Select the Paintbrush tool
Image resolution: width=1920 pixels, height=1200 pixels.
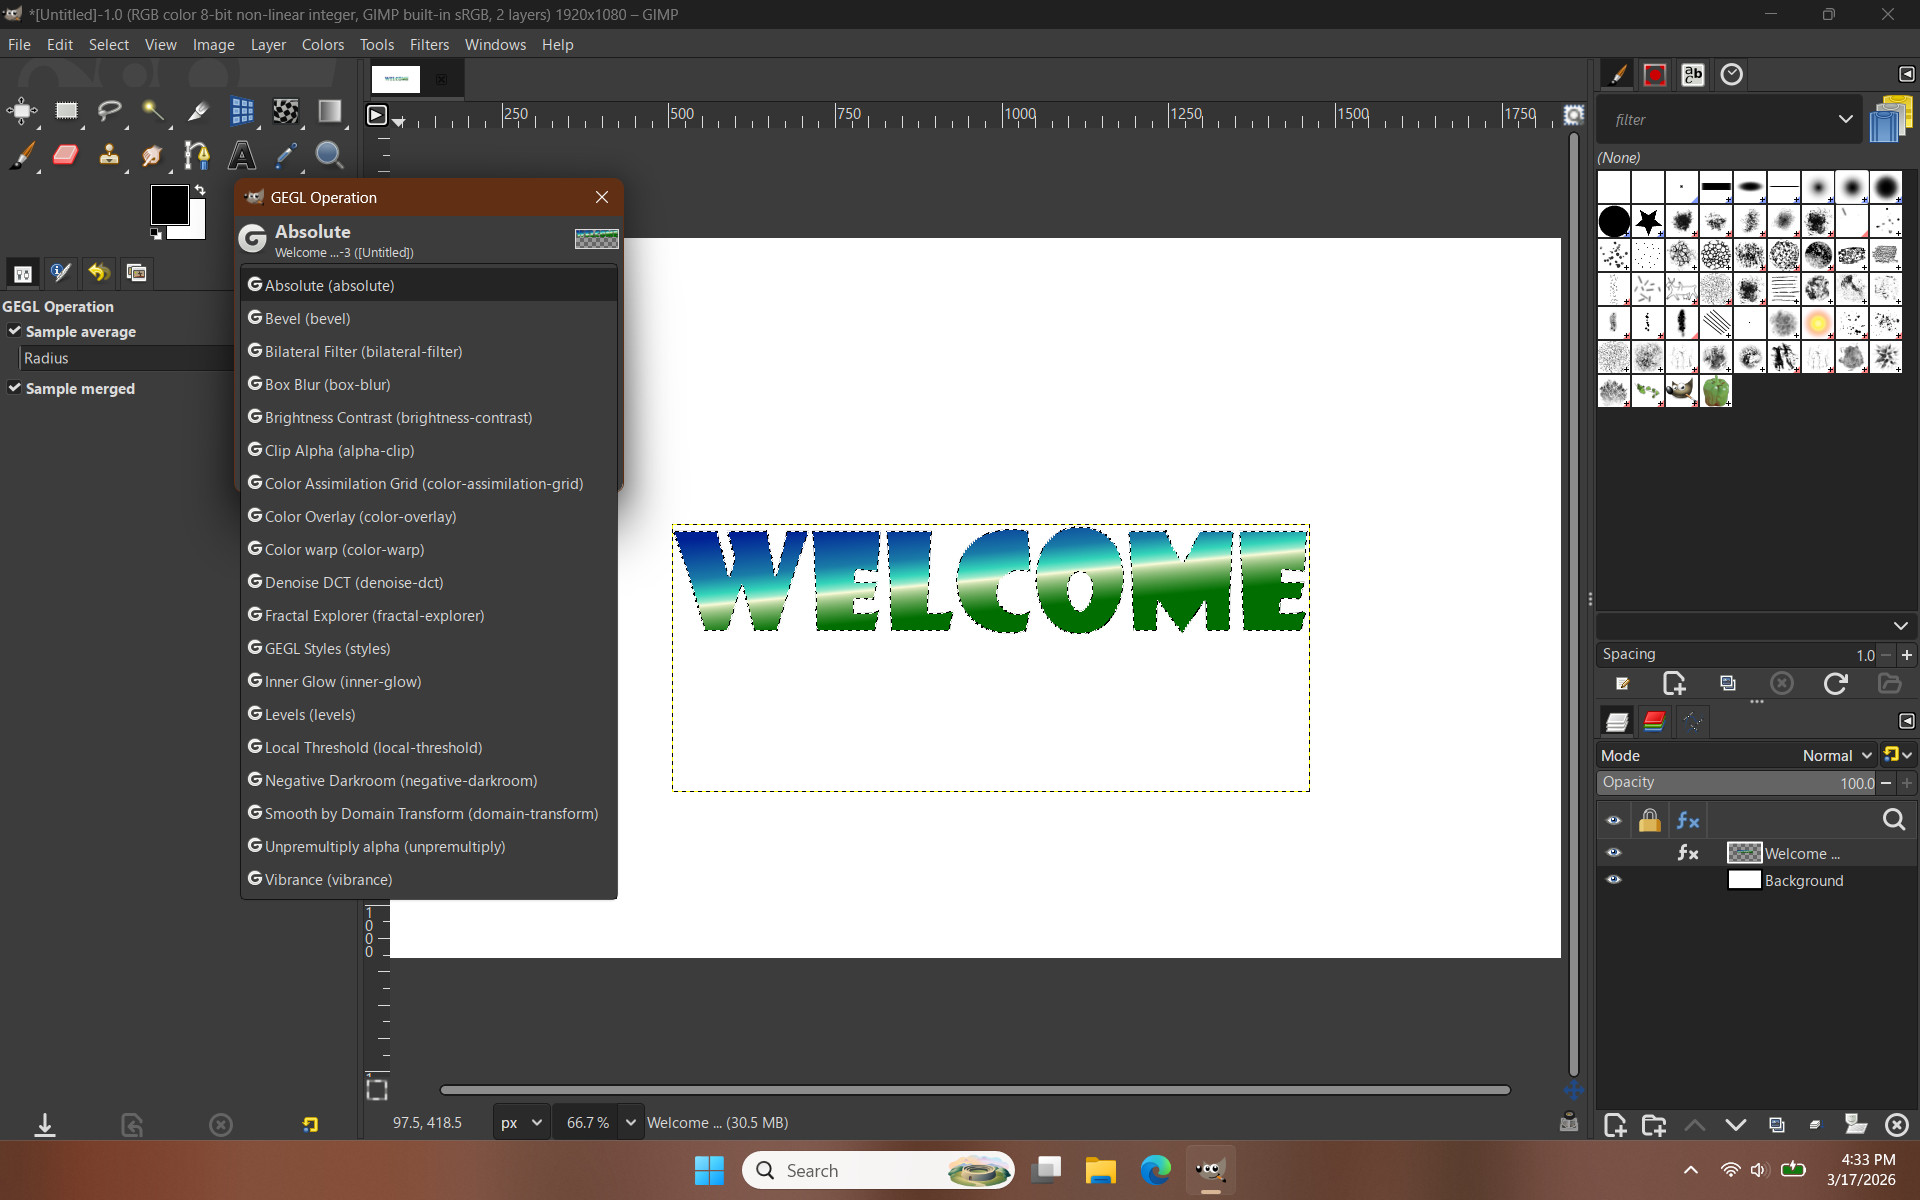pyautogui.click(x=22, y=155)
